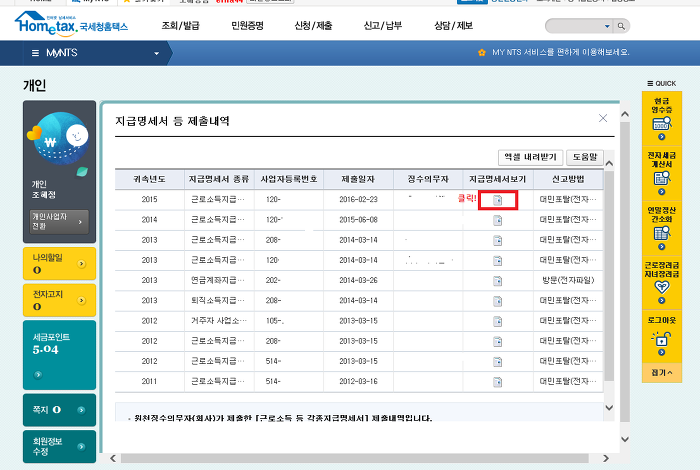View statement for 2012 row numbered 208-

pos(497,341)
